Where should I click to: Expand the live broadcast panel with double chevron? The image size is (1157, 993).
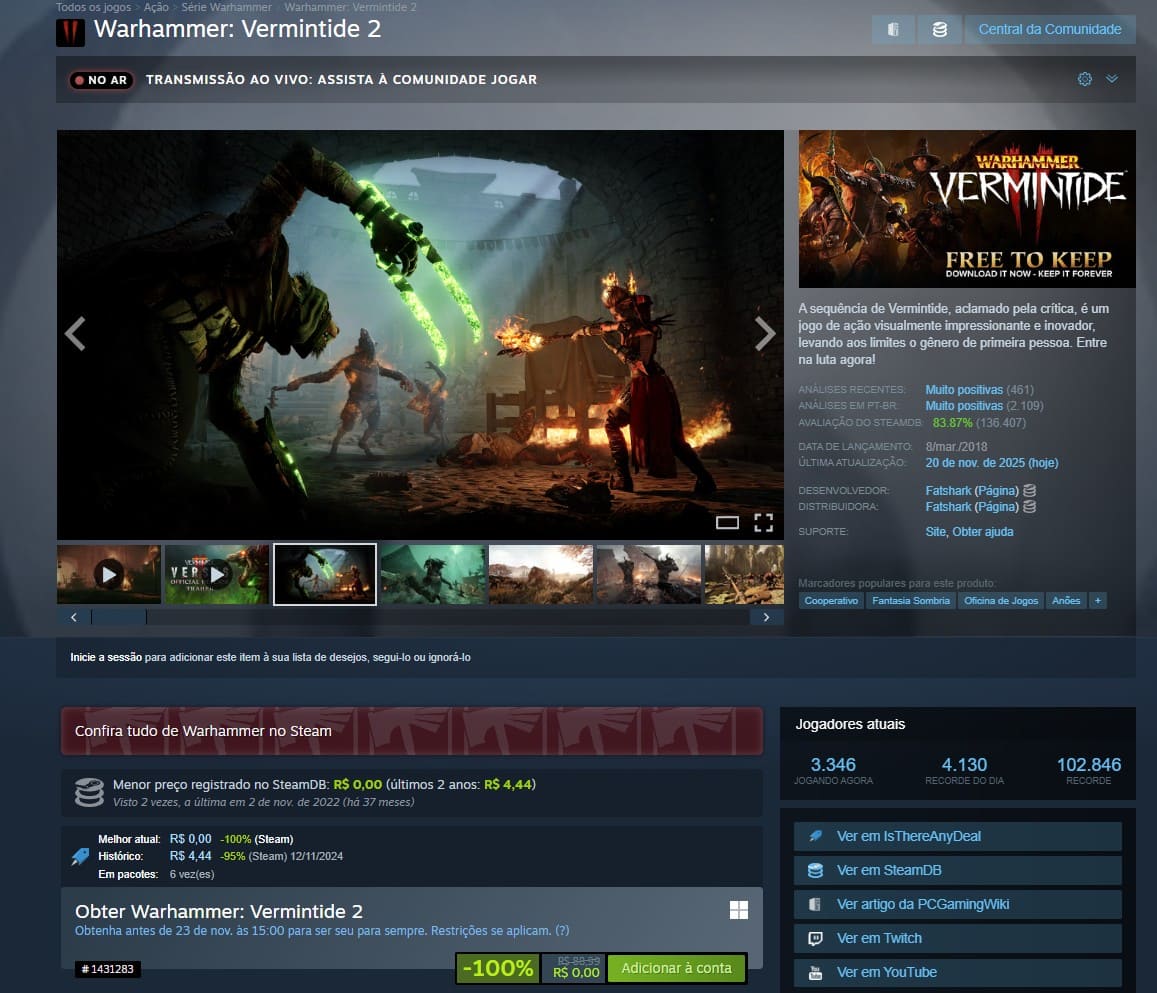click(1111, 79)
